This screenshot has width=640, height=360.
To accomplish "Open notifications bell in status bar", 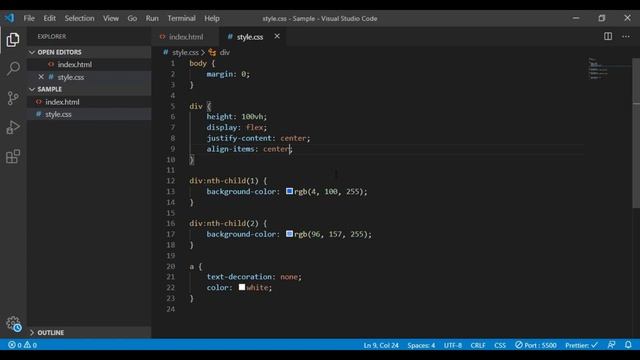I will coord(628,345).
